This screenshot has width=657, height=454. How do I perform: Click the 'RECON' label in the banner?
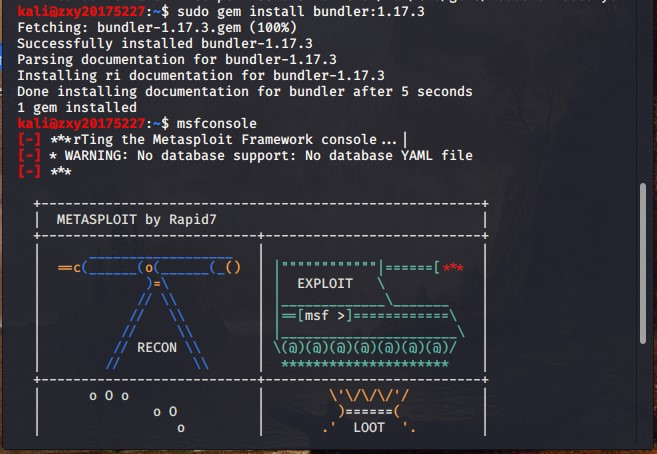[157, 348]
